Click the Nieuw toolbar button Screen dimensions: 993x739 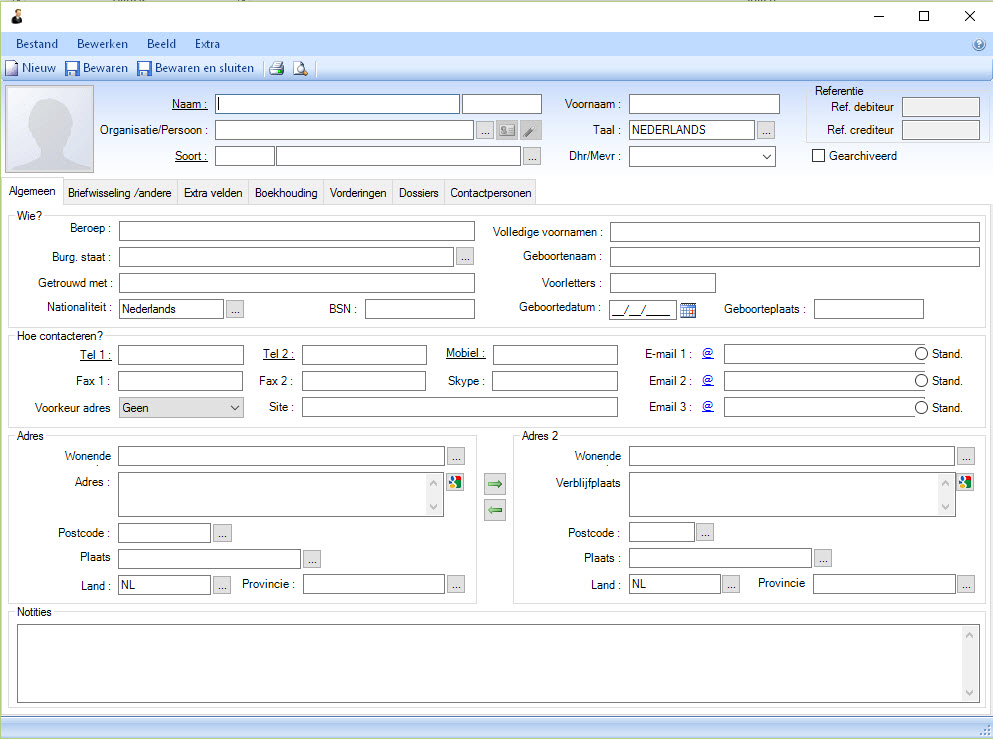pyautogui.click(x=31, y=69)
